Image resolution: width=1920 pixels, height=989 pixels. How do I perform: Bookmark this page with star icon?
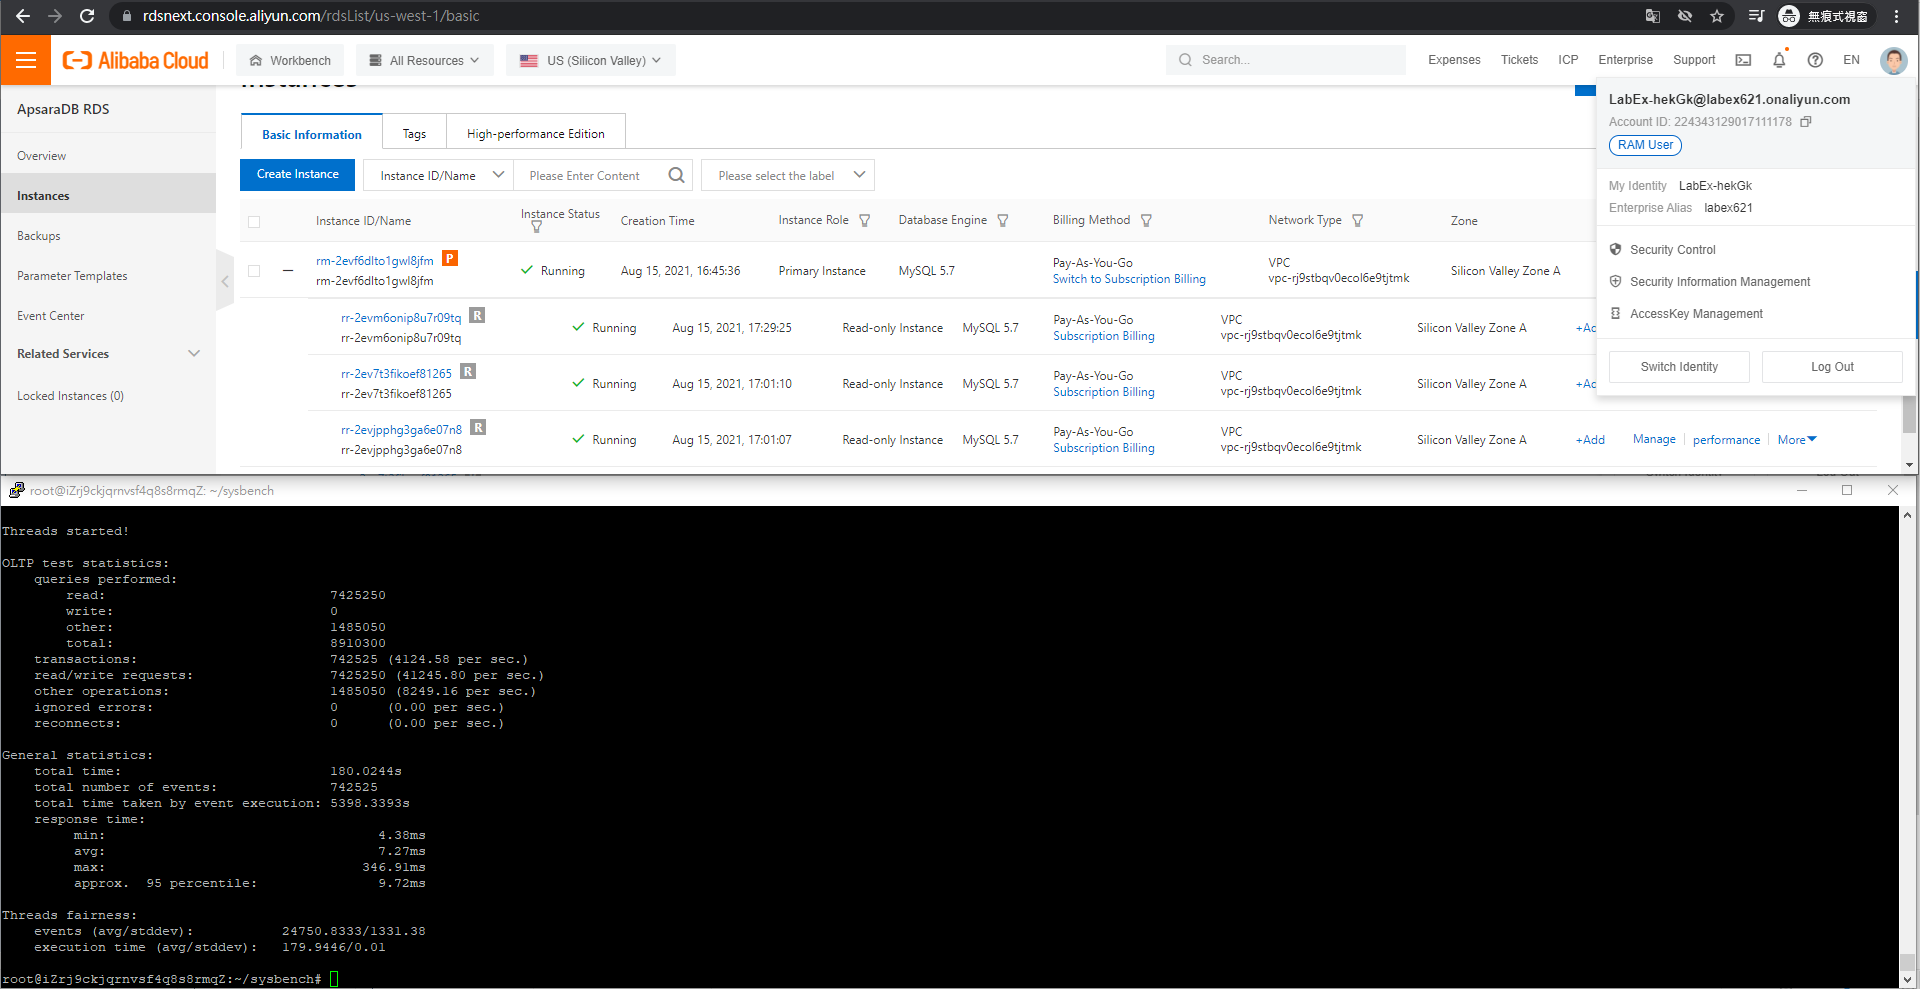[x=1717, y=16]
